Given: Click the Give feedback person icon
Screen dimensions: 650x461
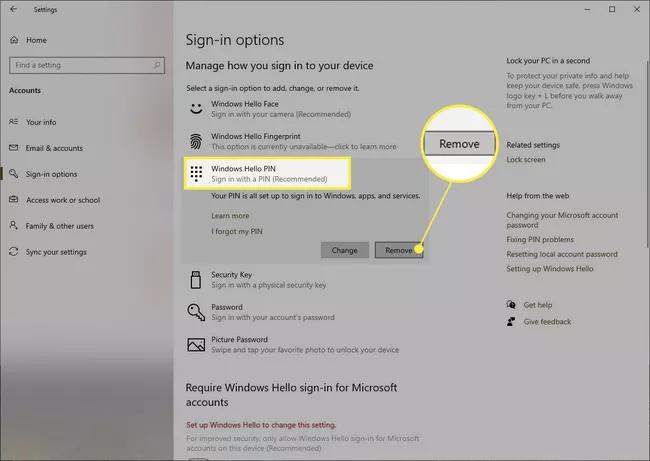Looking at the screenshot, I should [x=511, y=321].
